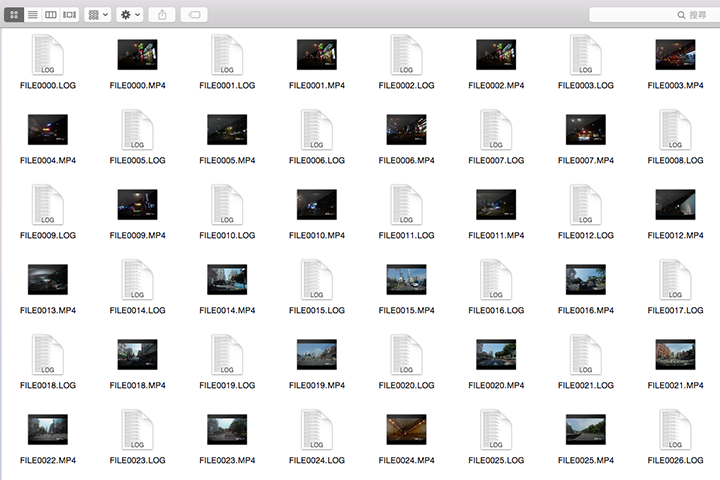This screenshot has height=480, width=720.
Task: Select the FILE0012.MP4 video thumbnail
Action: pos(675,204)
